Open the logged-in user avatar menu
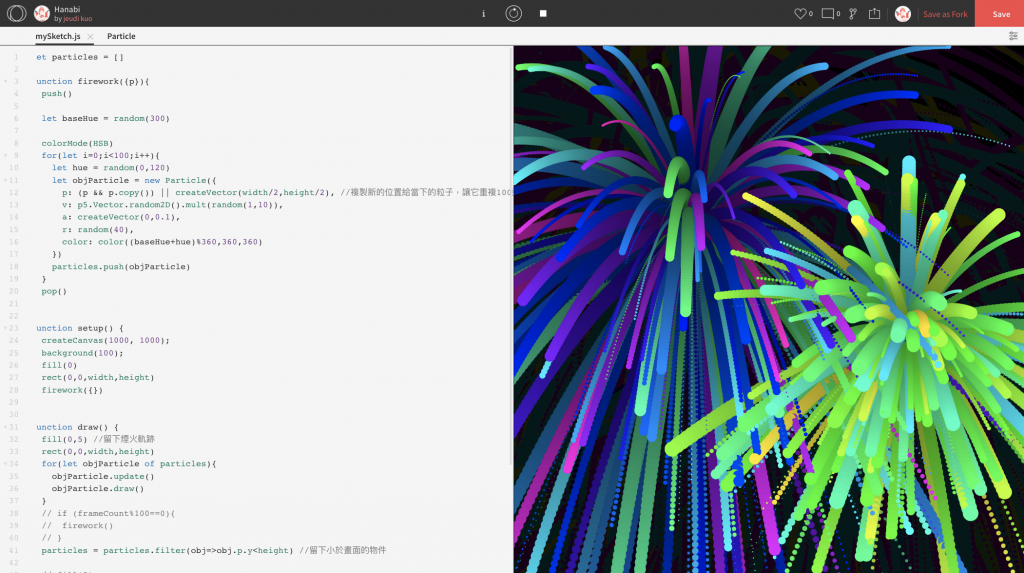Image resolution: width=1024 pixels, height=573 pixels. (x=903, y=14)
